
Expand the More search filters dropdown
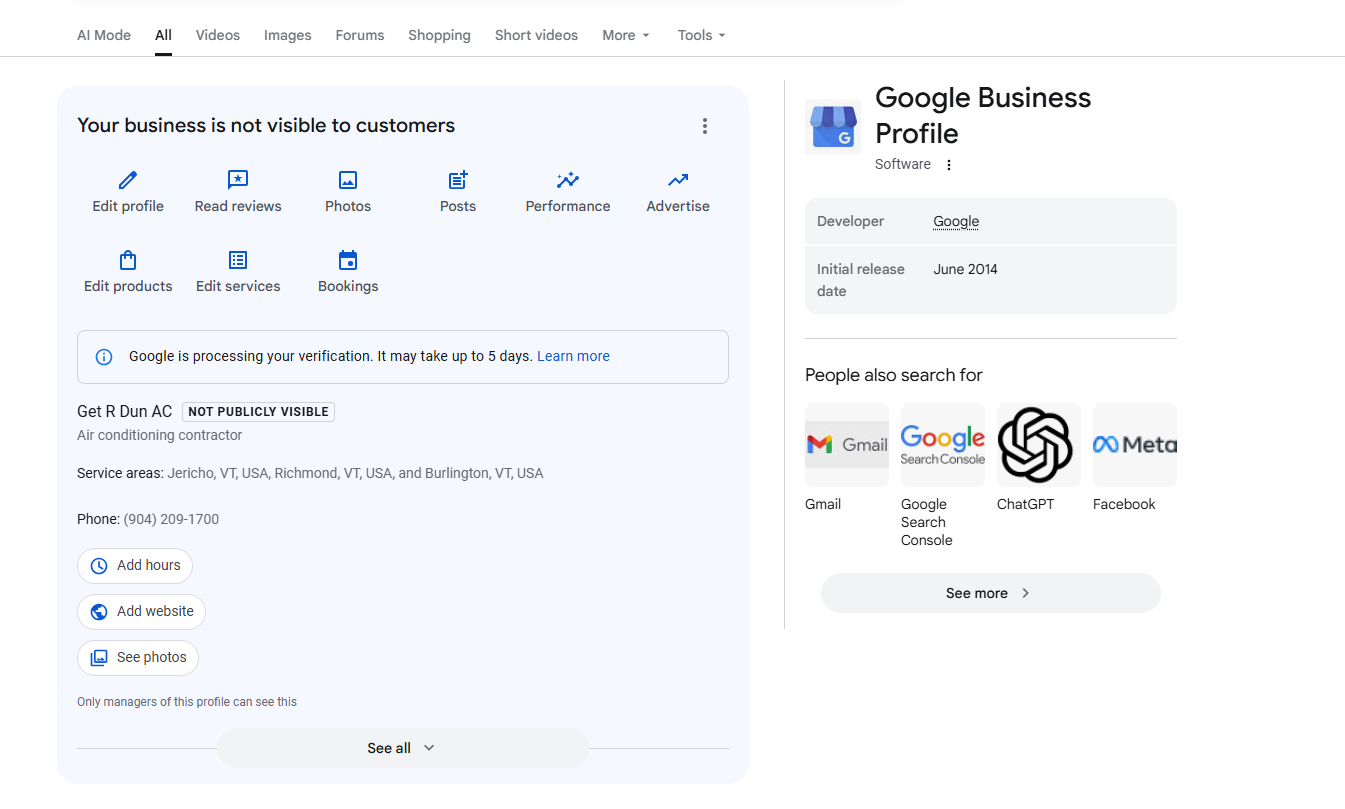click(x=626, y=35)
